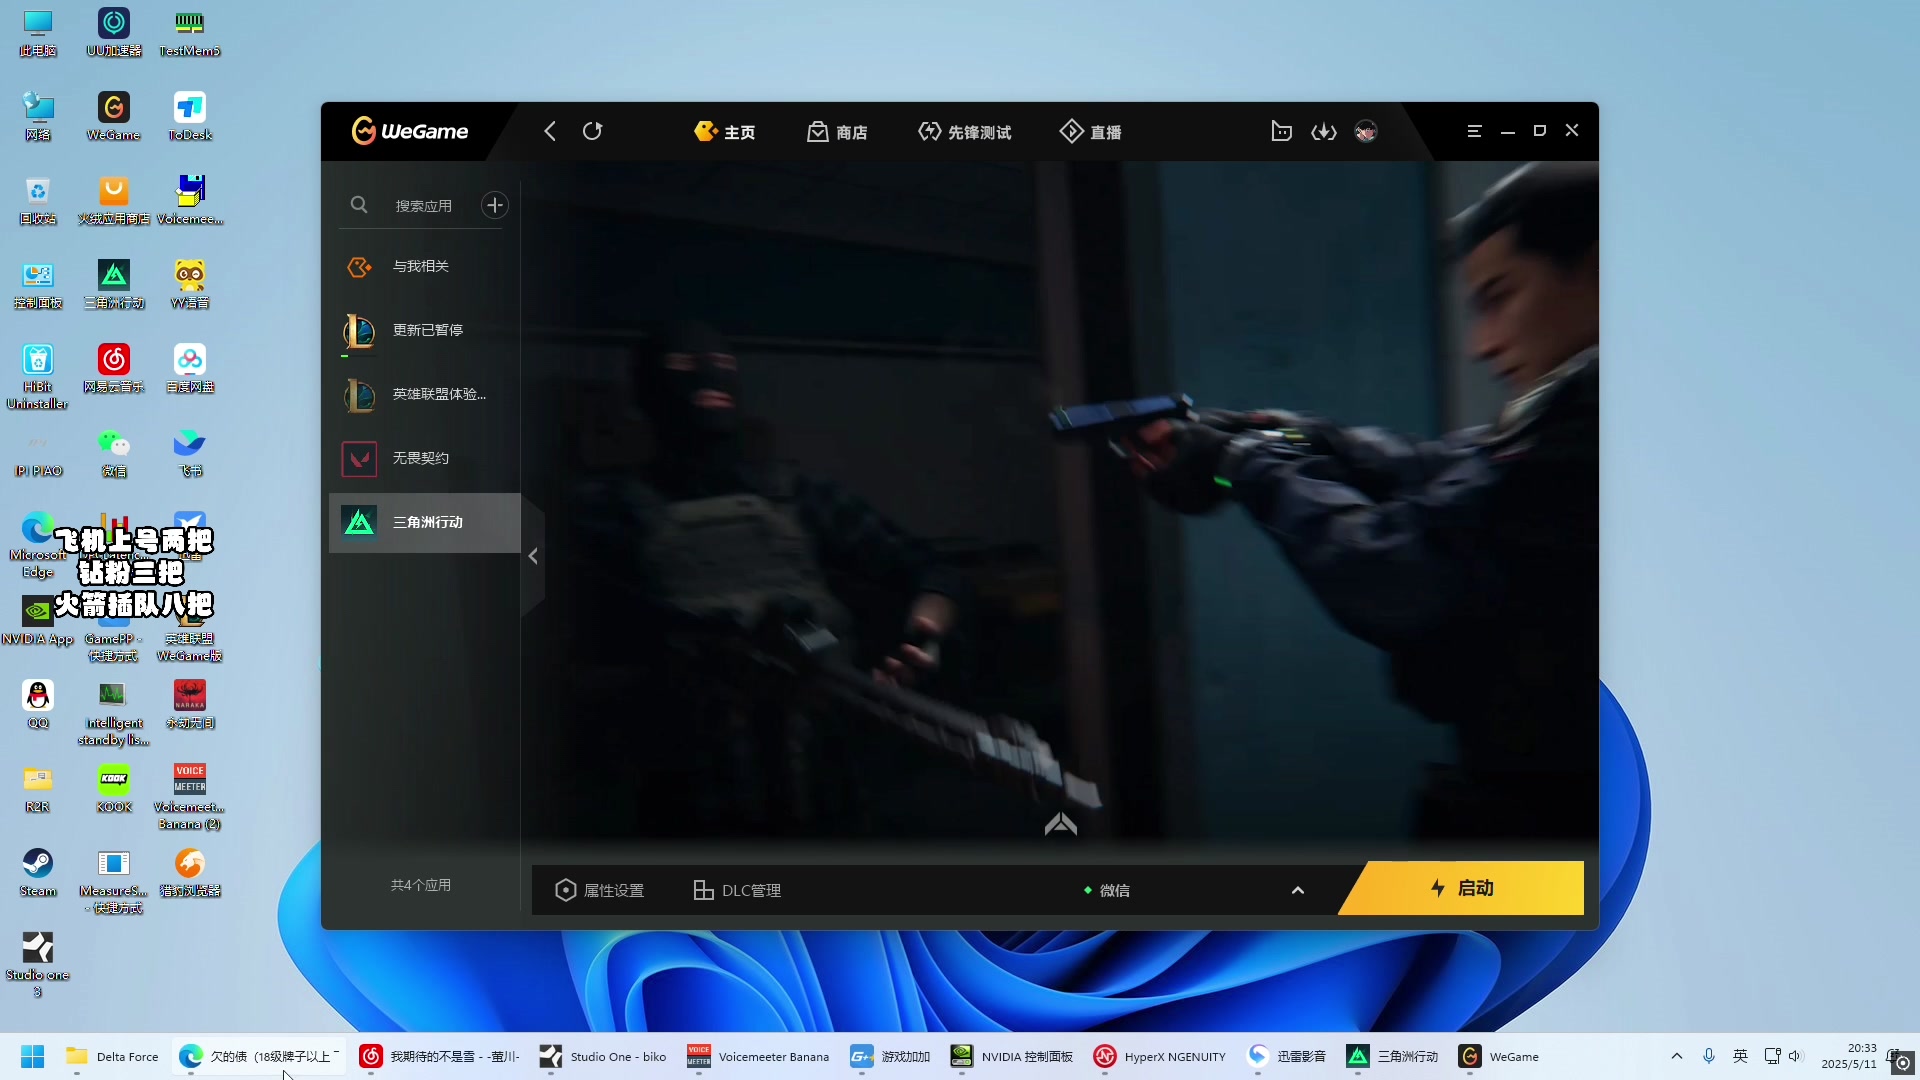Open the 飞书 desktop icon

click(x=190, y=451)
